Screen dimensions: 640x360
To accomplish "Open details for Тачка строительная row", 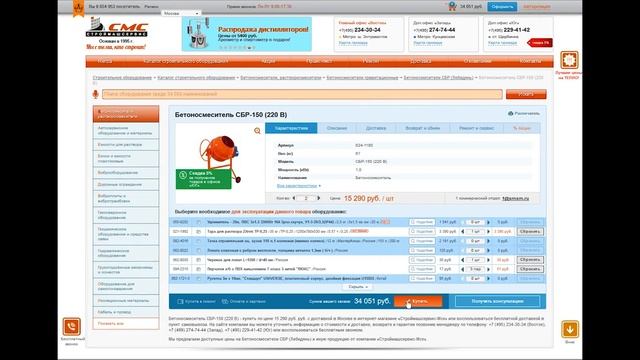I will coord(422,241).
